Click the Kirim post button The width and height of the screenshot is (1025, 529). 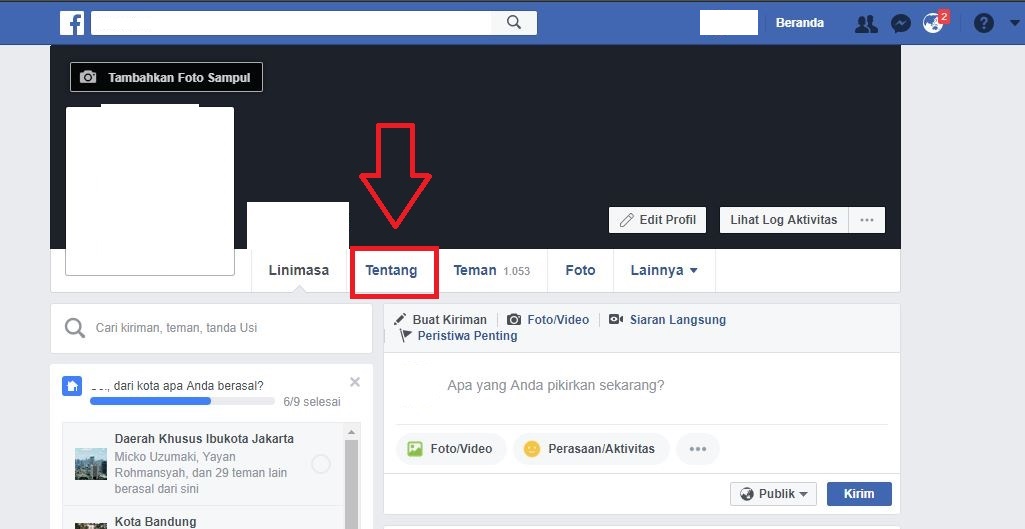tap(859, 494)
